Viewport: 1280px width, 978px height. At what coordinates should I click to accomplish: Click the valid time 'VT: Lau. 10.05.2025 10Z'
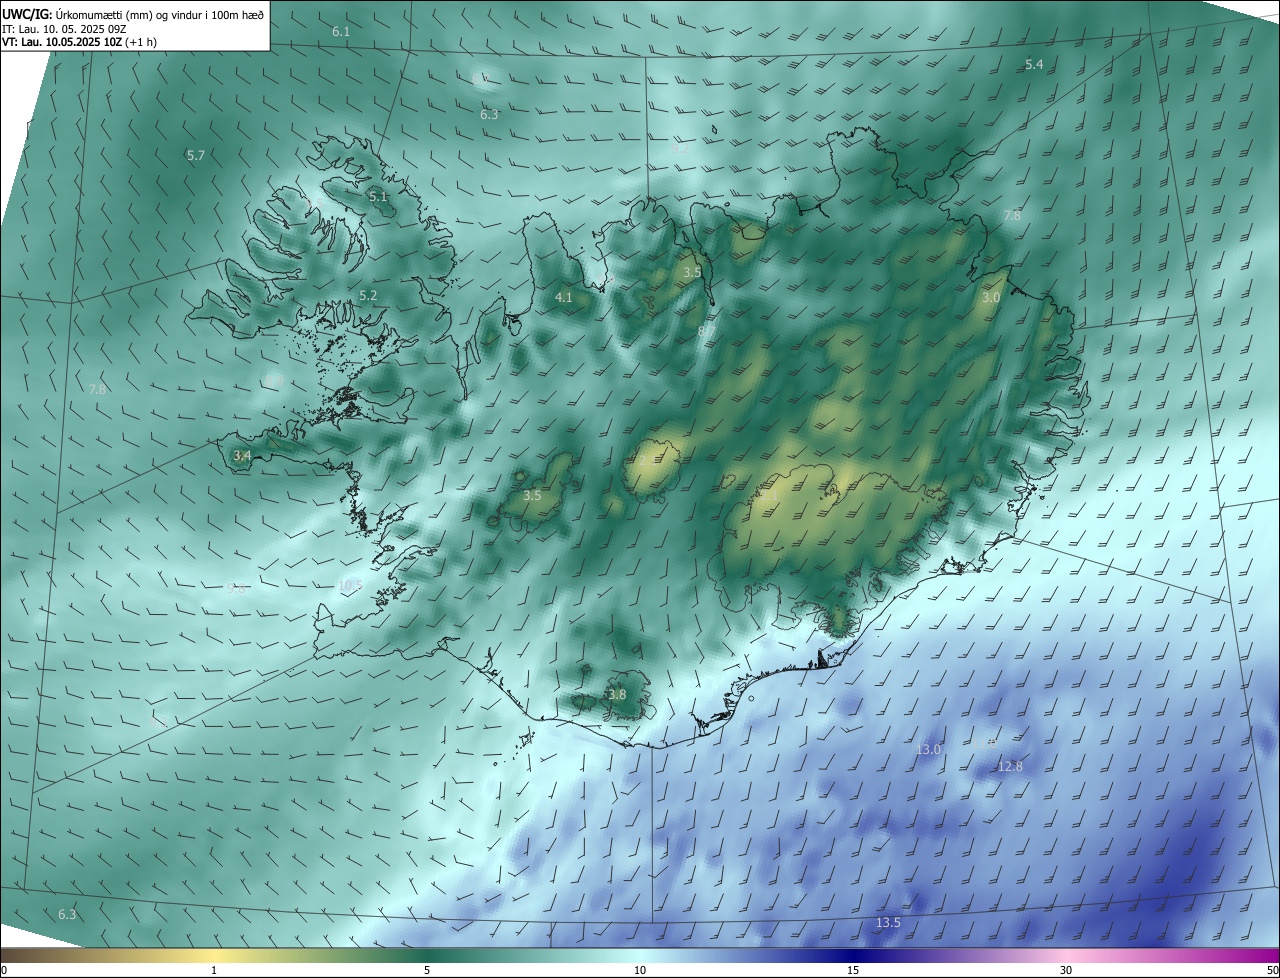click(62, 42)
